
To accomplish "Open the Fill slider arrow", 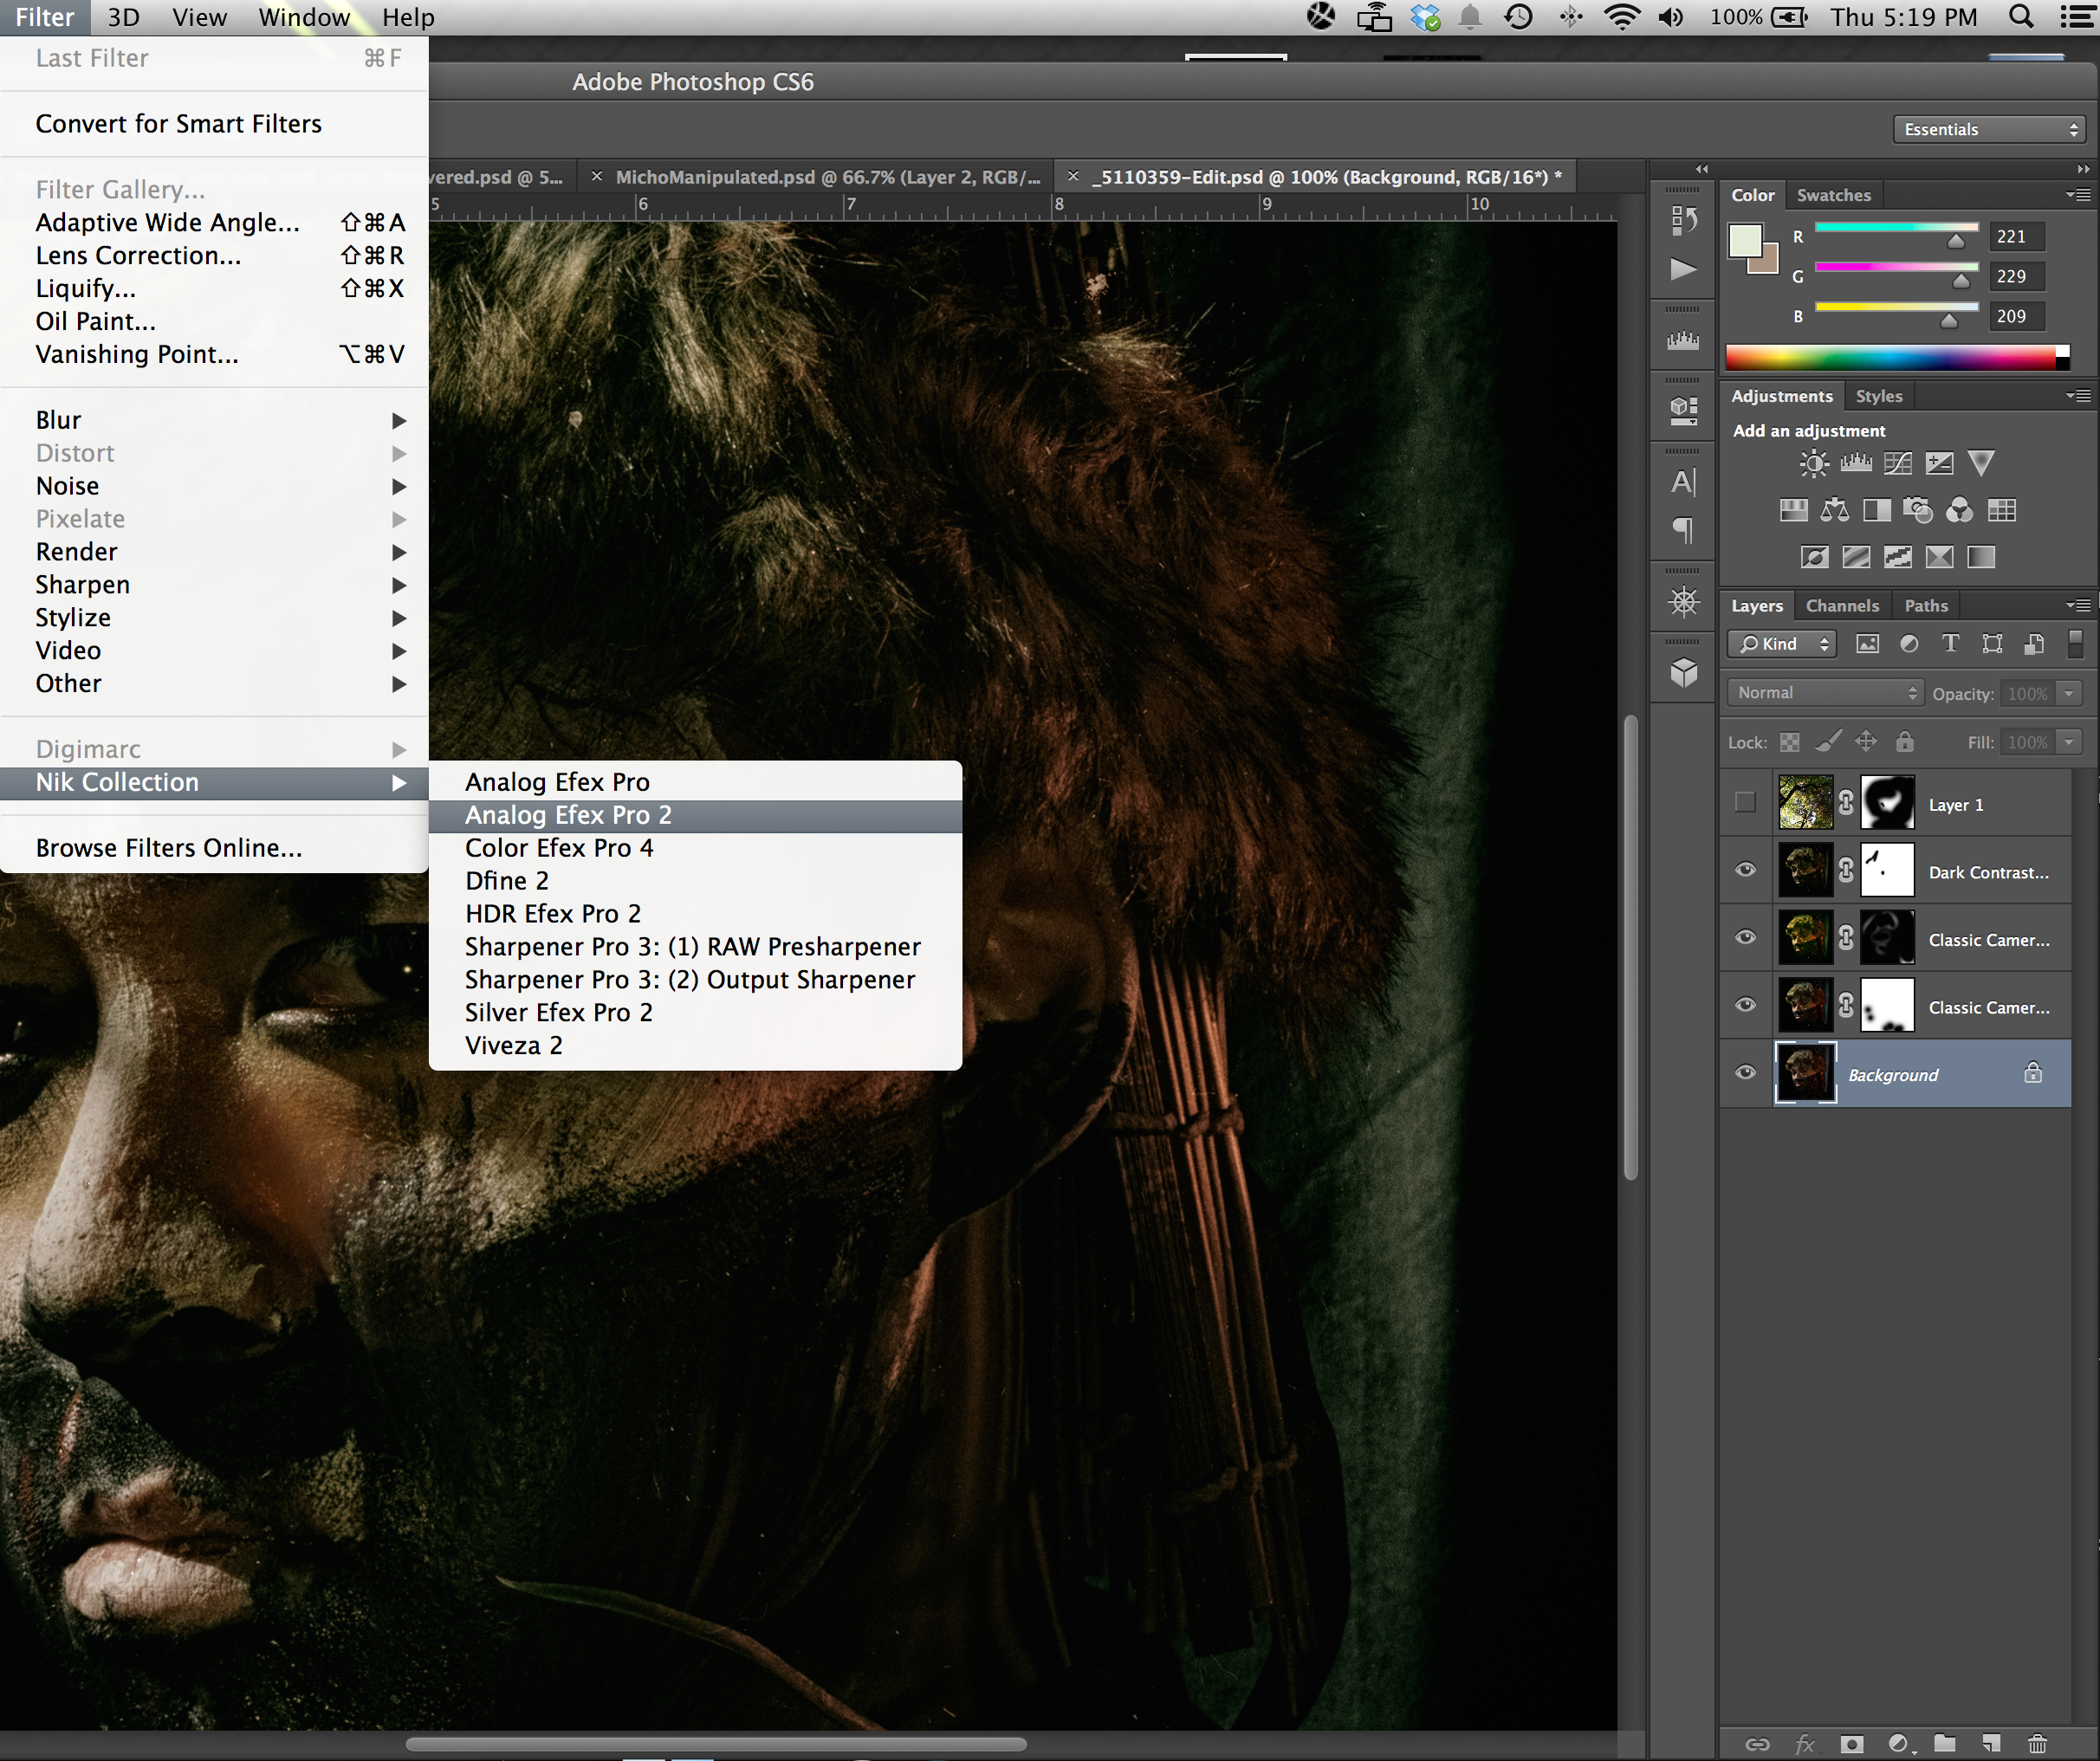I will pyautogui.click(x=2069, y=742).
